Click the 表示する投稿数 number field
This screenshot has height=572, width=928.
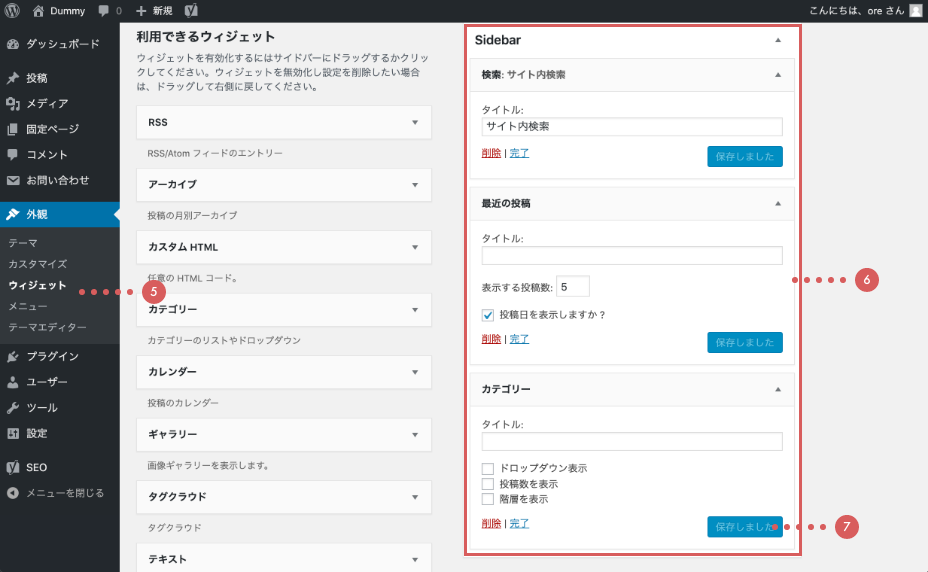point(572,287)
